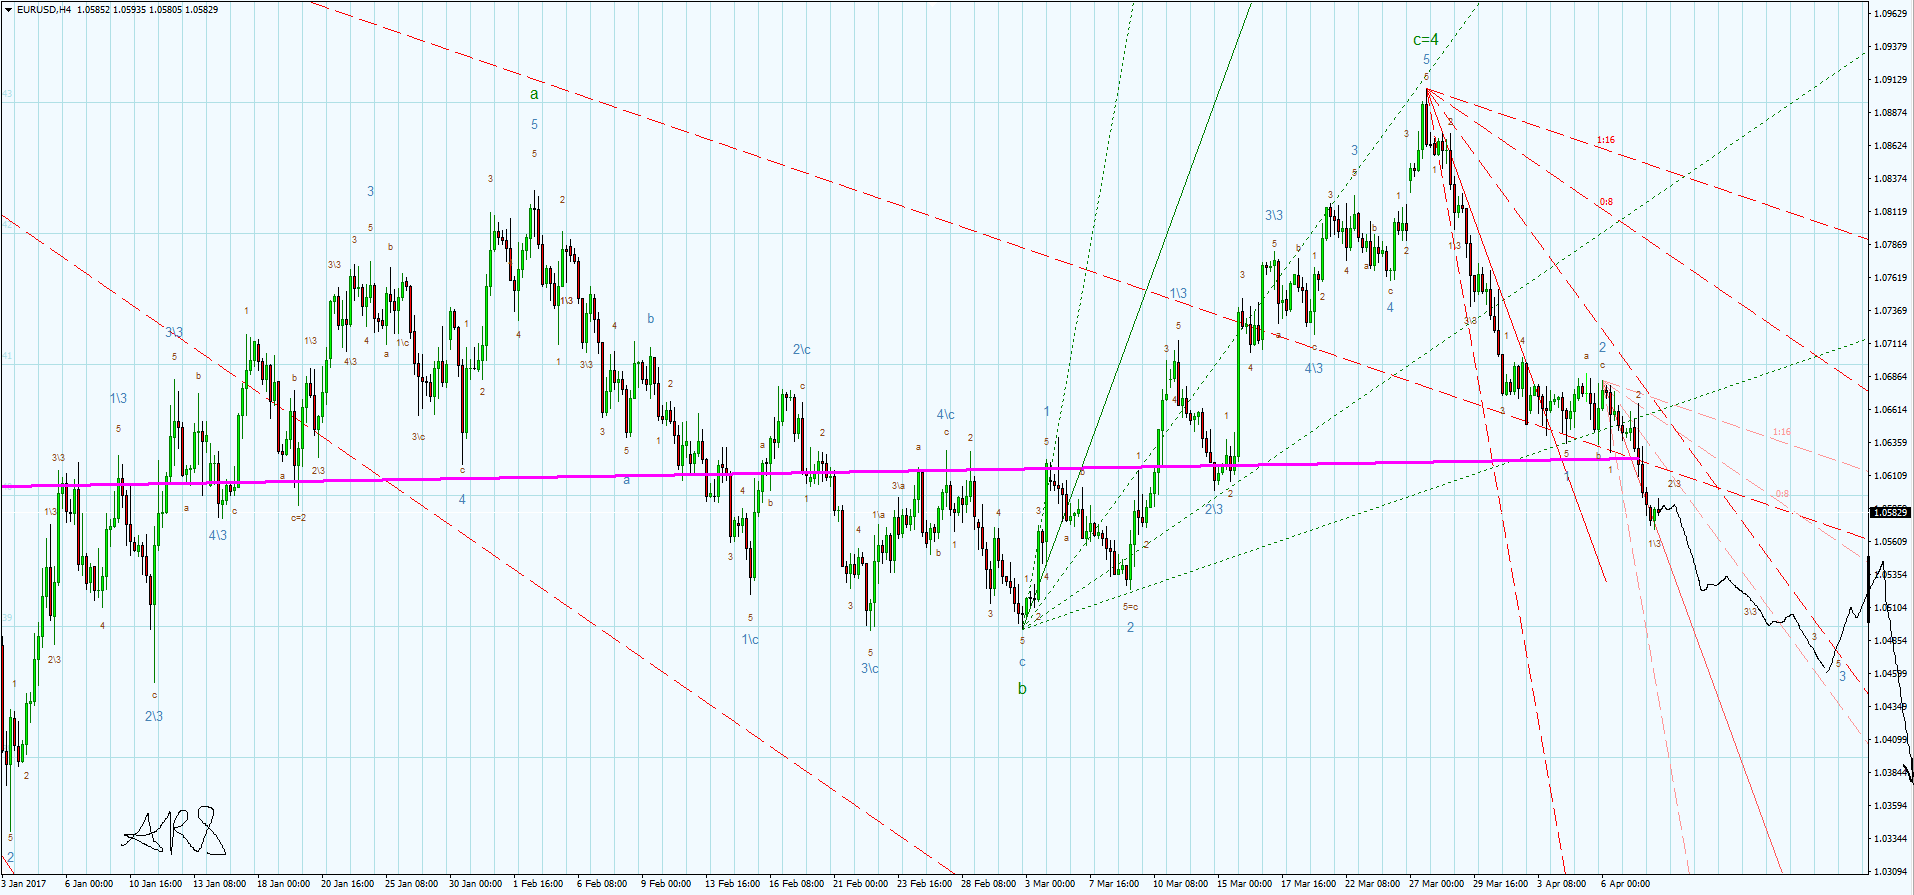Click the 13 Jan 08:00 time label
The width and height of the screenshot is (1914, 895).
[219, 884]
